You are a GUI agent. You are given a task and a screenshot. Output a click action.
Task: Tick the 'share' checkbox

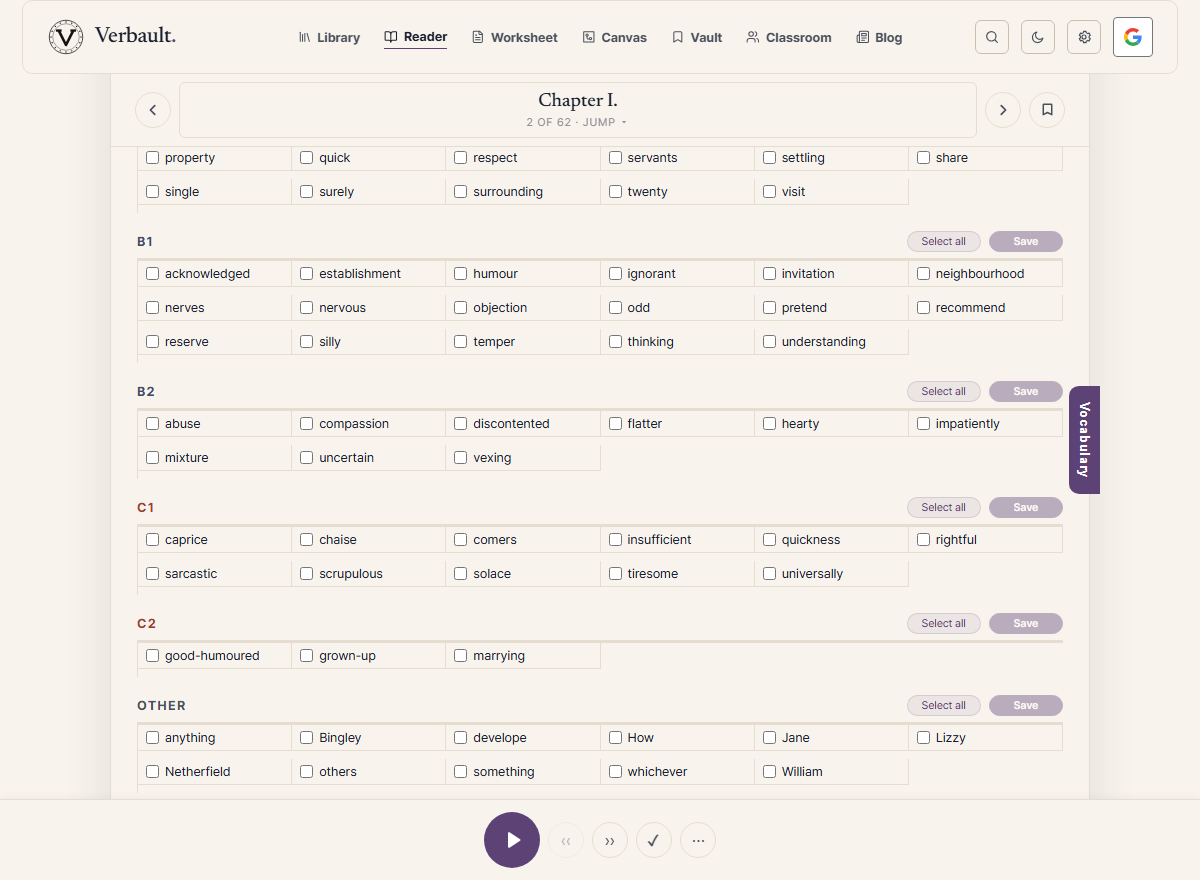(x=924, y=157)
